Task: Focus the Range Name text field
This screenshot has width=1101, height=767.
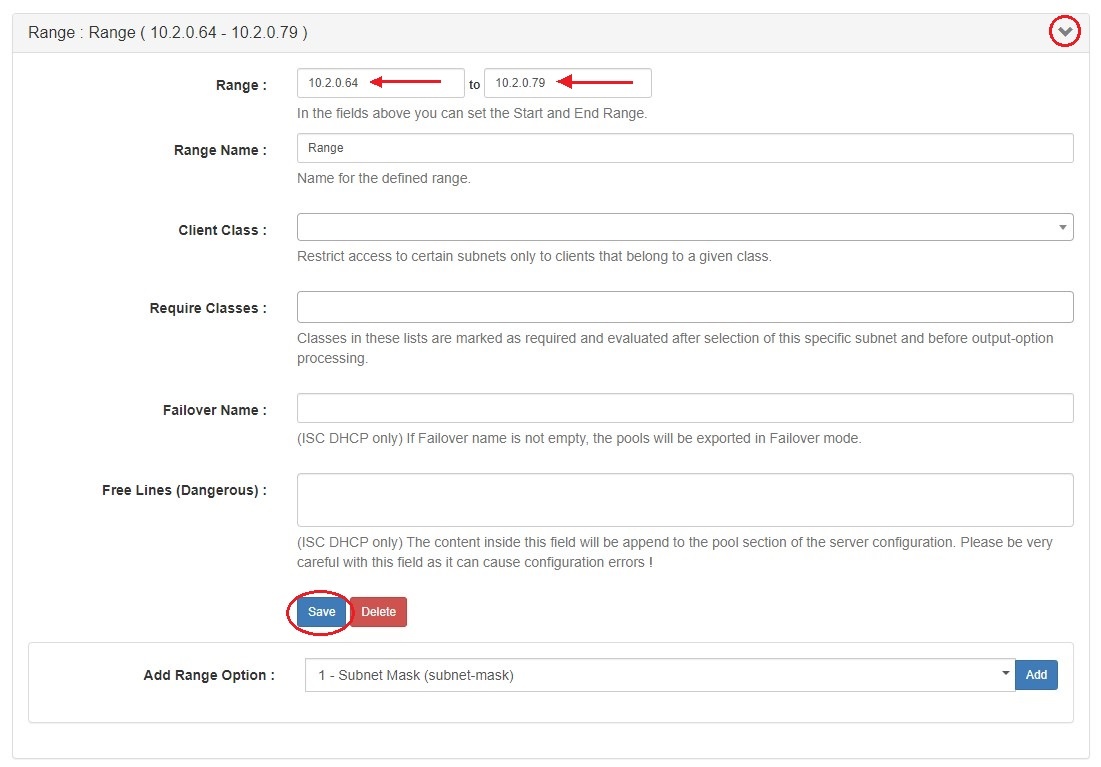Action: pyautogui.click(x=684, y=148)
